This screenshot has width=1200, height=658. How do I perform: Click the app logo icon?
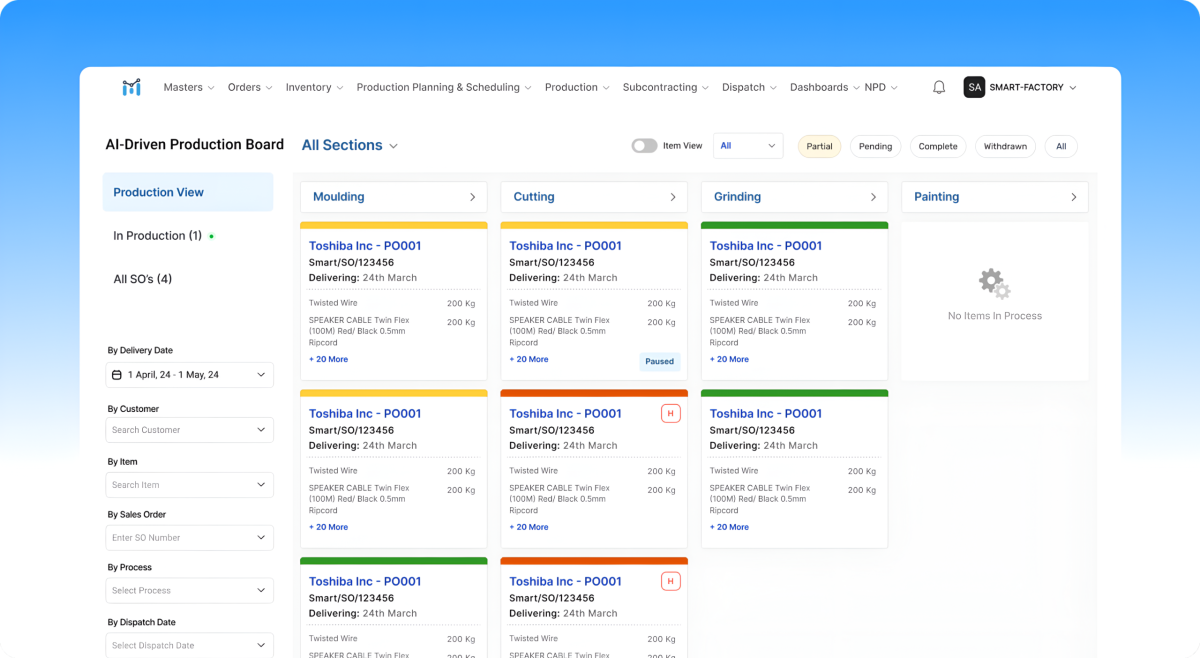tap(131, 88)
